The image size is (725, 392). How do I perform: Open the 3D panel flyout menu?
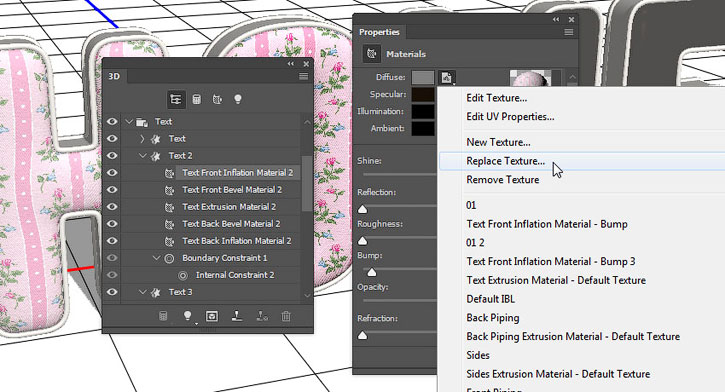click(303, 76)
